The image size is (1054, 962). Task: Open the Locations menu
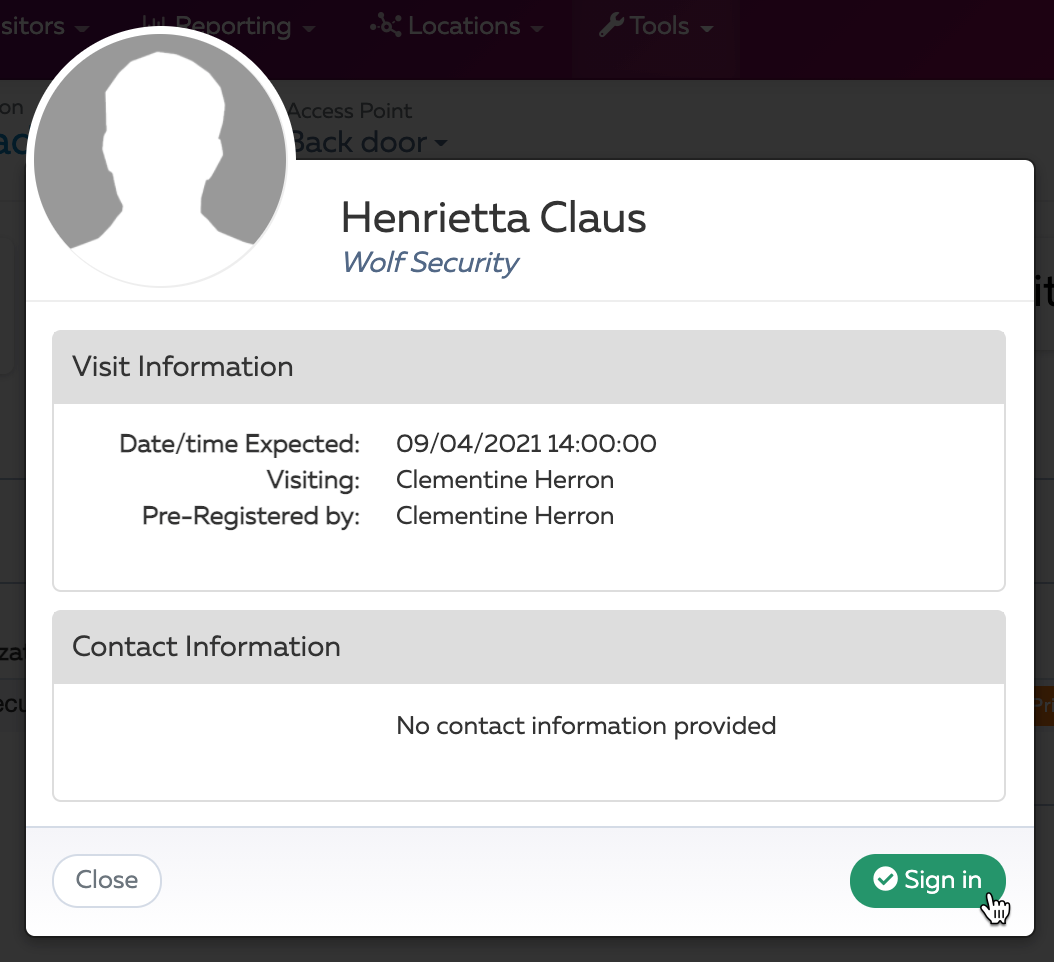click(456, 26)
